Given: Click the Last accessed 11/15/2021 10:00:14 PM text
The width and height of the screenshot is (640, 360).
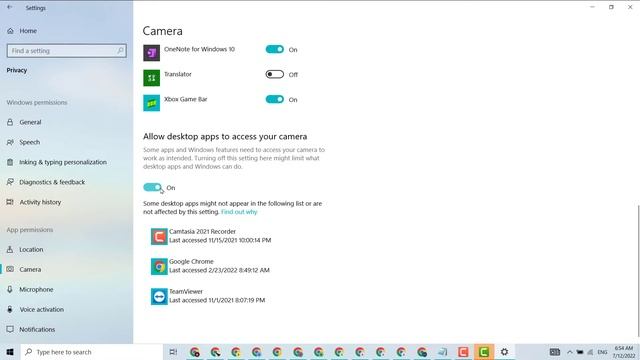Looking at the screenshot, I should pyautogui.click(x=220, y=240).
